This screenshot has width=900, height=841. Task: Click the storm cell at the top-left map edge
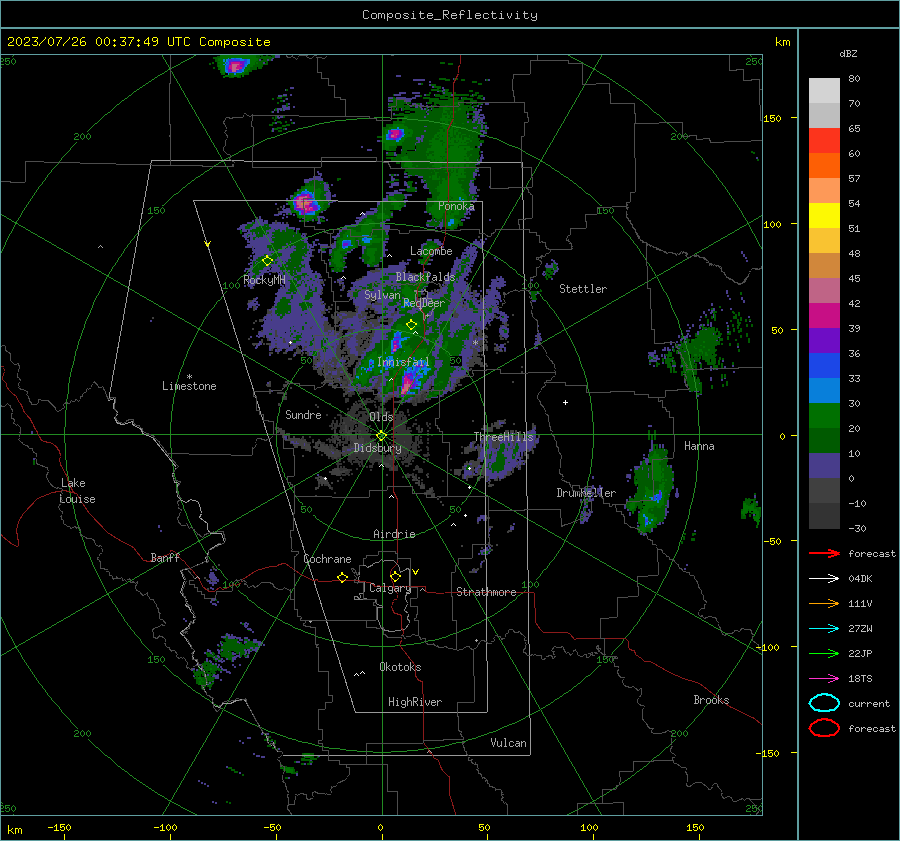[x=235, y=66]
